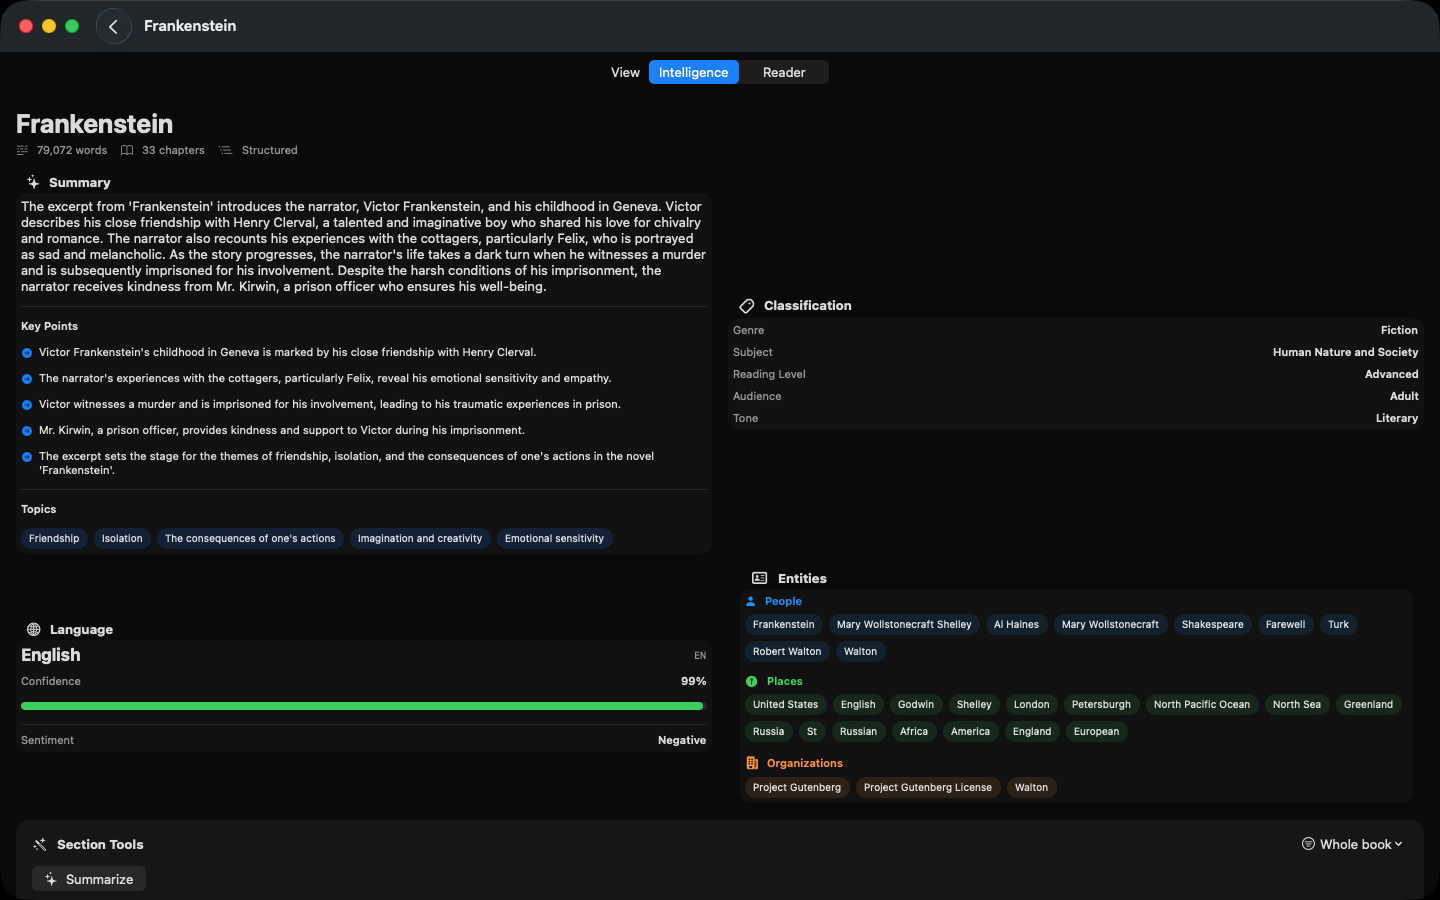Open the Whole book scope dropdown
This screenshot has width=1440, height=900.
pyautogui.click(x=1352, y=844)
